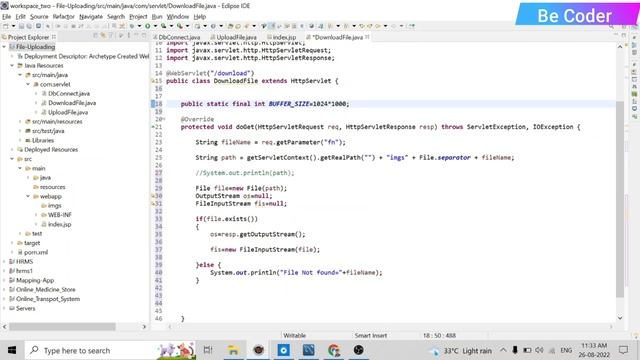Select DbConnect.java in Project Explorer
This screenshot has height=360, width=640.
pos(69,93)
